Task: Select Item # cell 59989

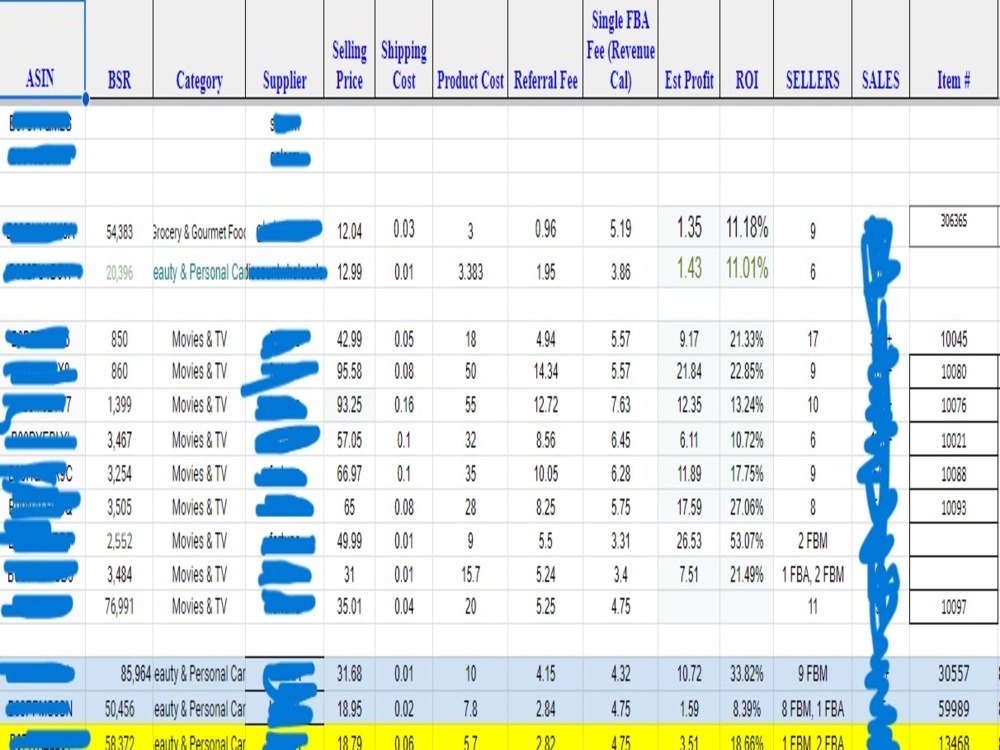Action: [954, 708]
